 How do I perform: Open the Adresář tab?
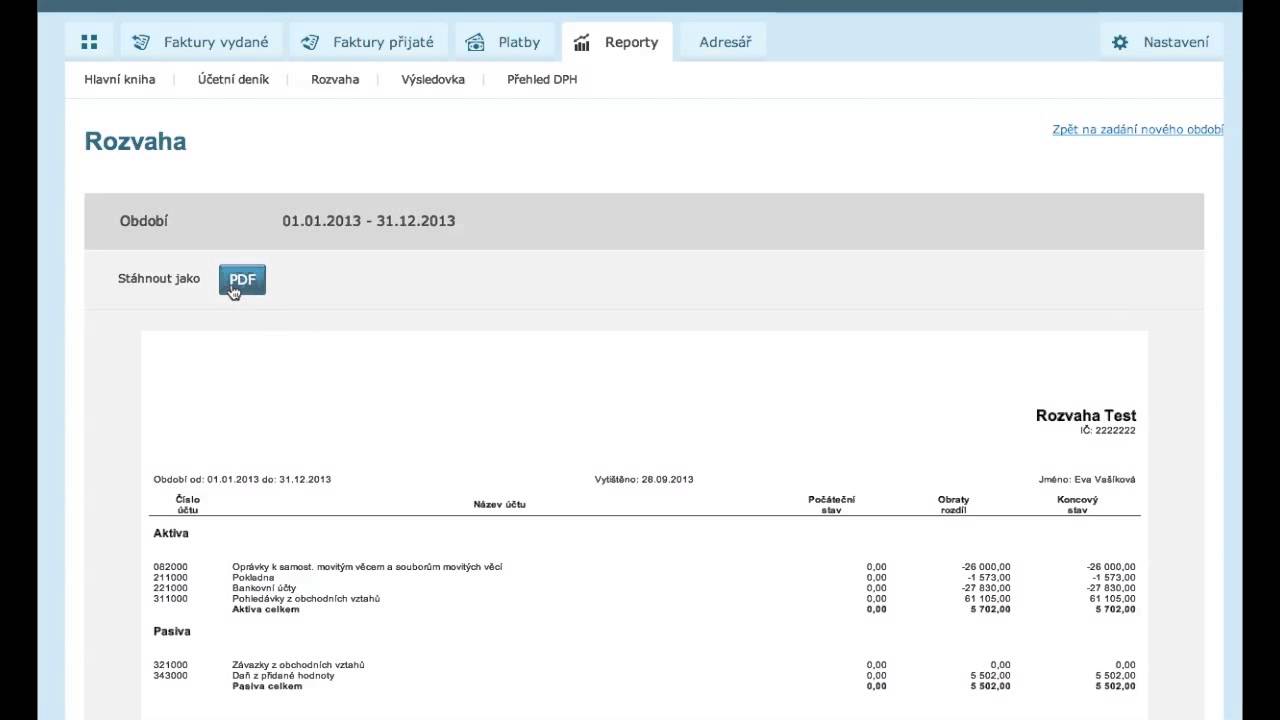point(725,42)
